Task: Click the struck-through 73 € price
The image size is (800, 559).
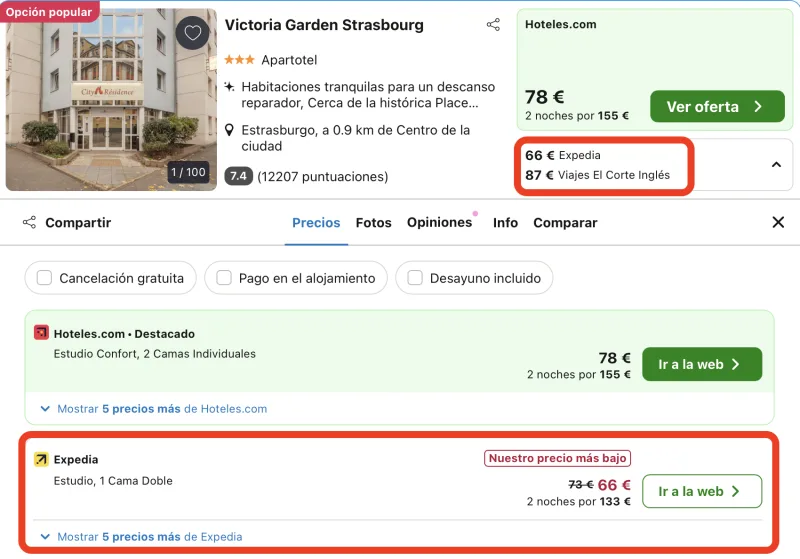Action: click(x=581, y=485)
